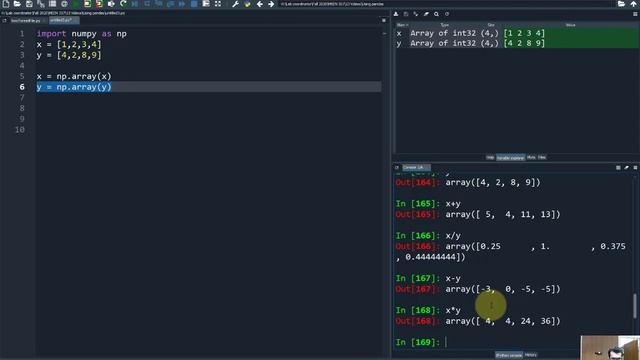
Task: Edit the working directory path field
Action: (446, 4)
